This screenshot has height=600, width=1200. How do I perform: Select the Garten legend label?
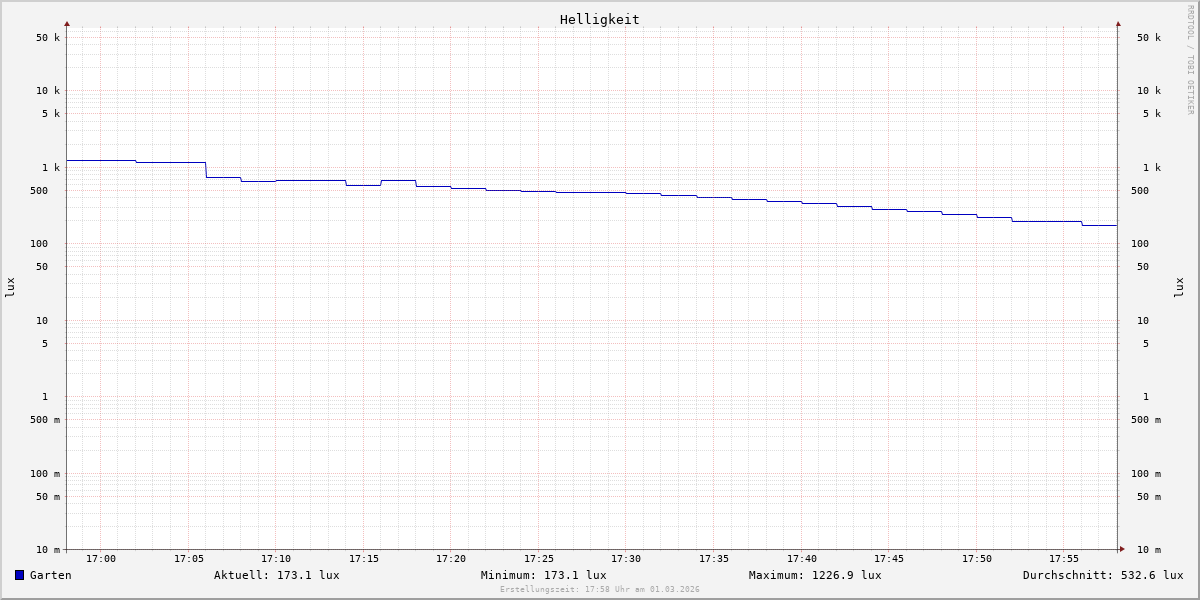[50, 575]
